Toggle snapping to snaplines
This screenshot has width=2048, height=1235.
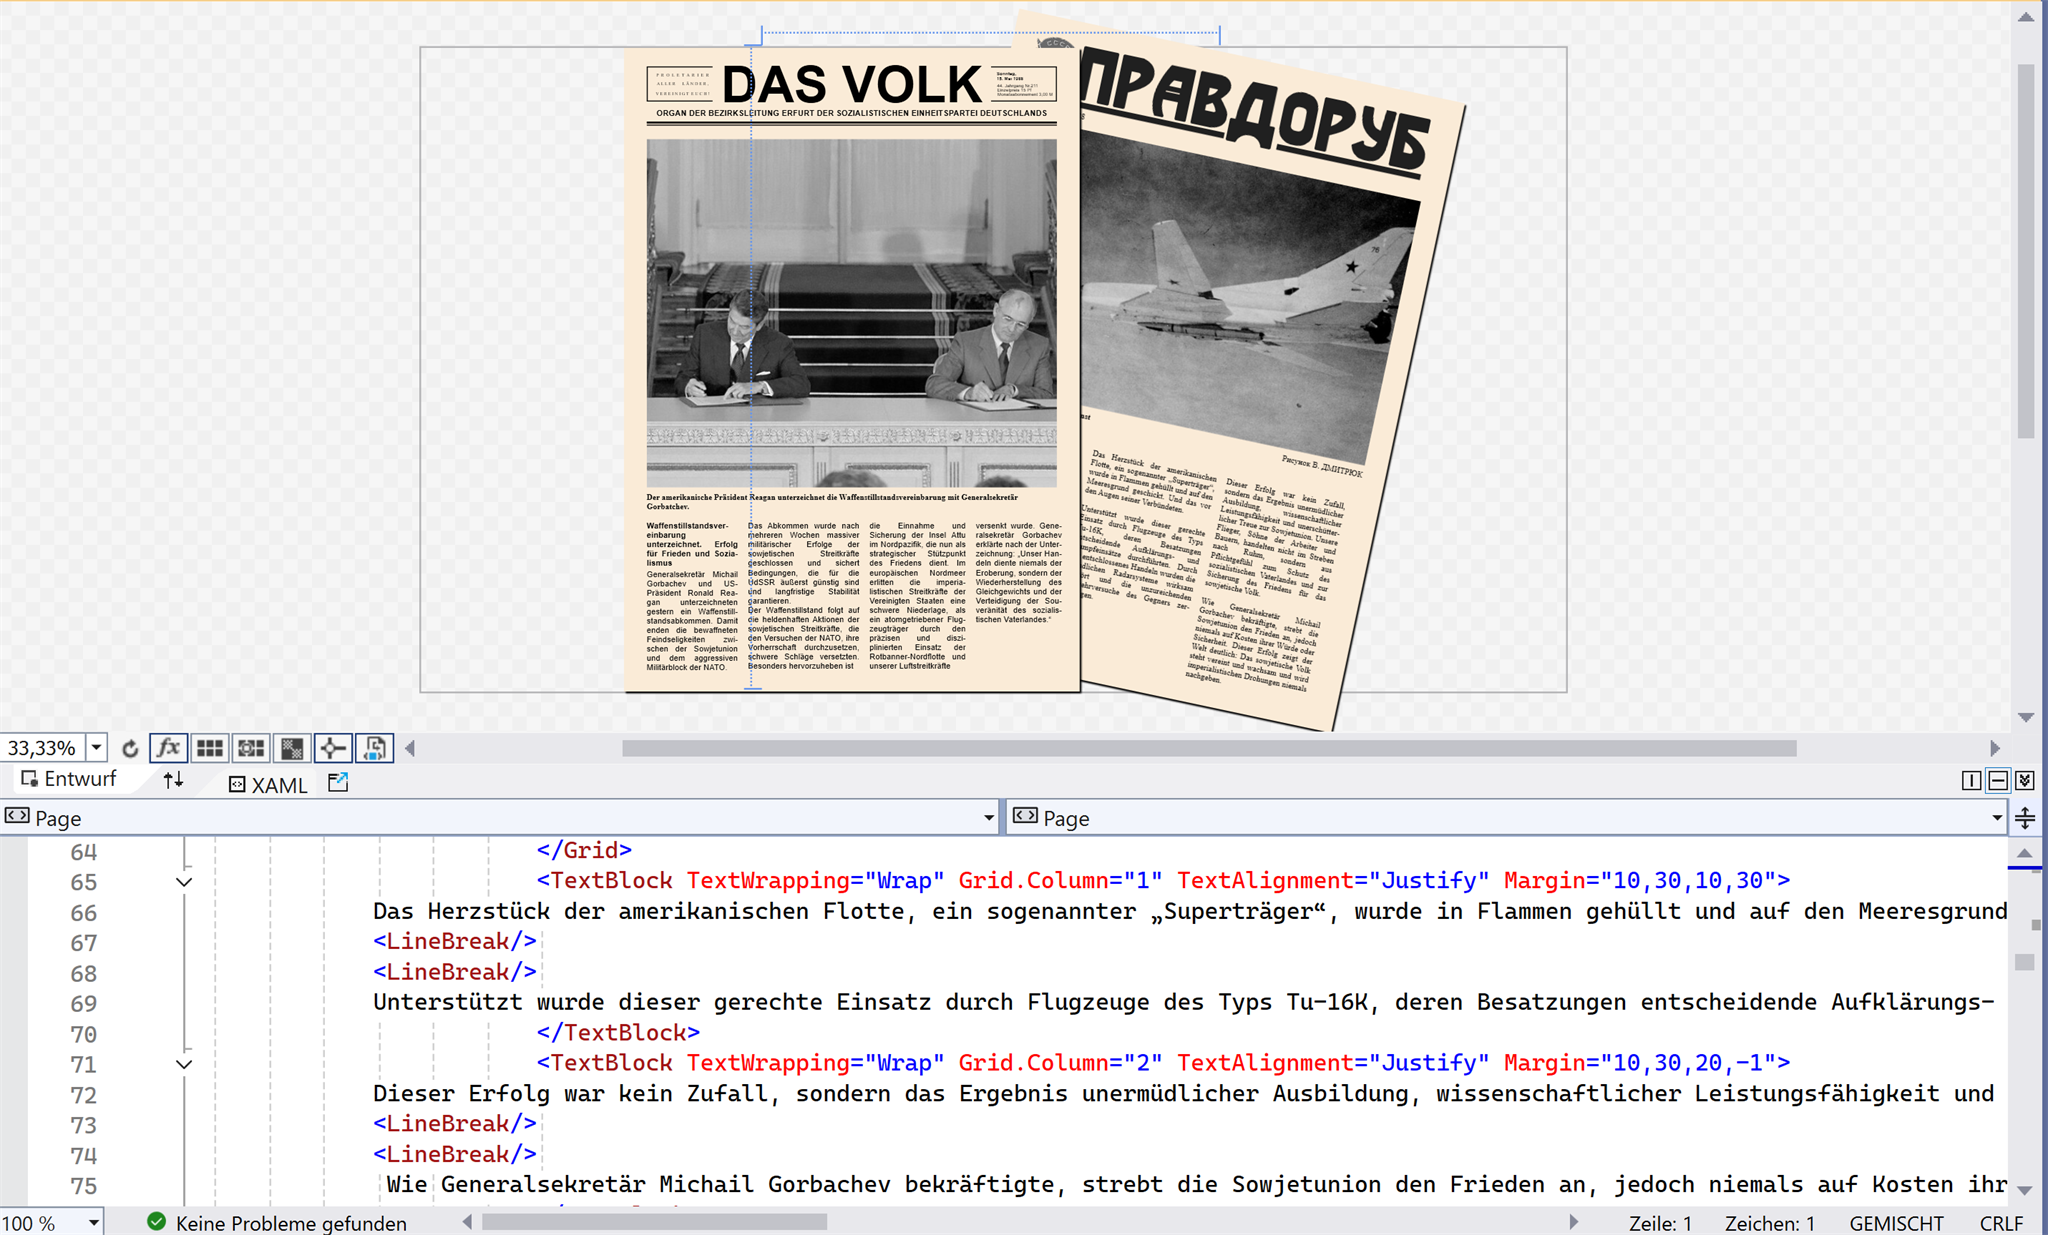point(333,748)
